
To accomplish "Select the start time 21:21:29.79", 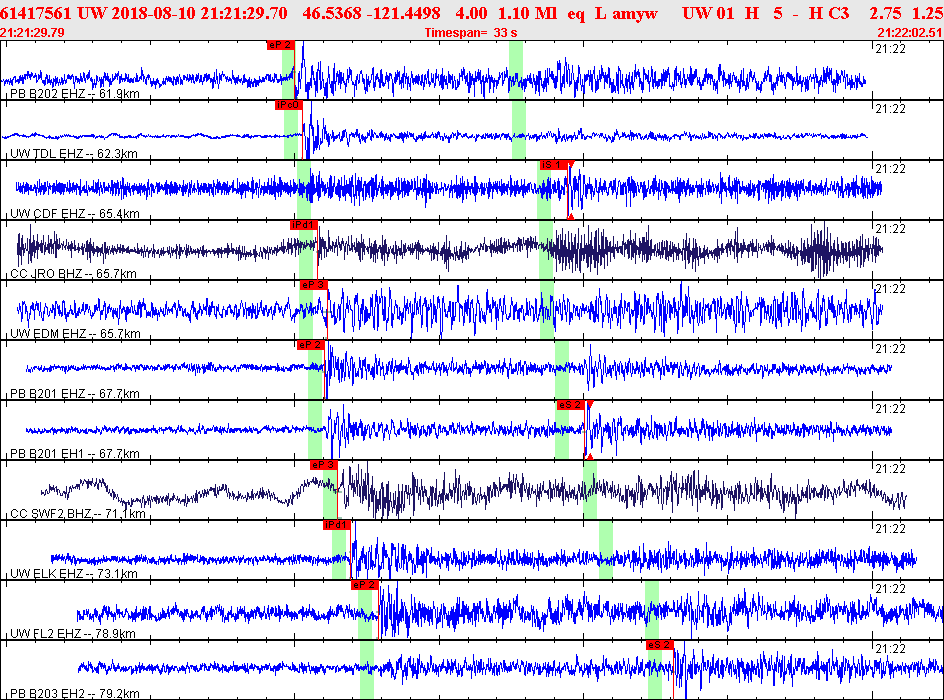I will [33, 33].
